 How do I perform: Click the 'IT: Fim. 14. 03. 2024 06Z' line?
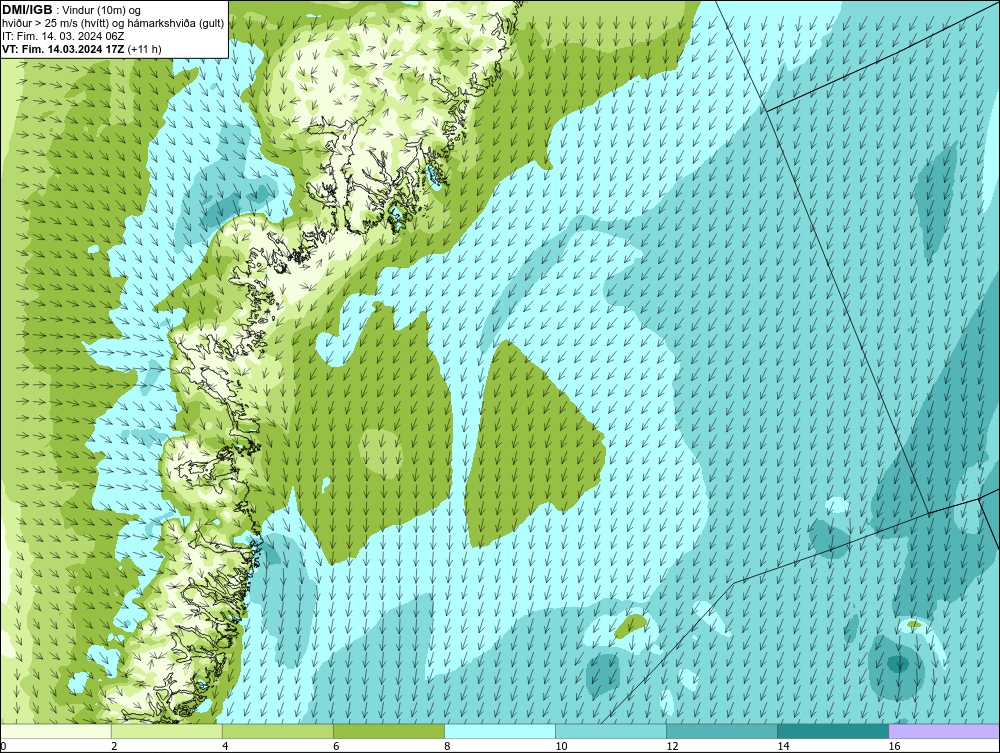(63, 36)
